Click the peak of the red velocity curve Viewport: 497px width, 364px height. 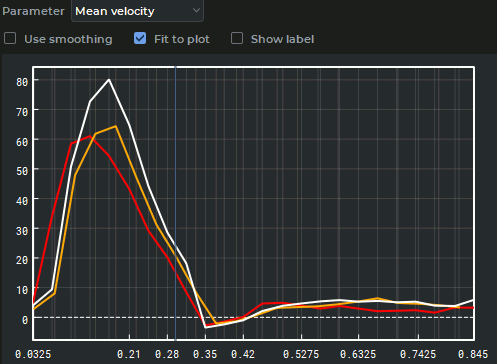click(x=90, y=136)
